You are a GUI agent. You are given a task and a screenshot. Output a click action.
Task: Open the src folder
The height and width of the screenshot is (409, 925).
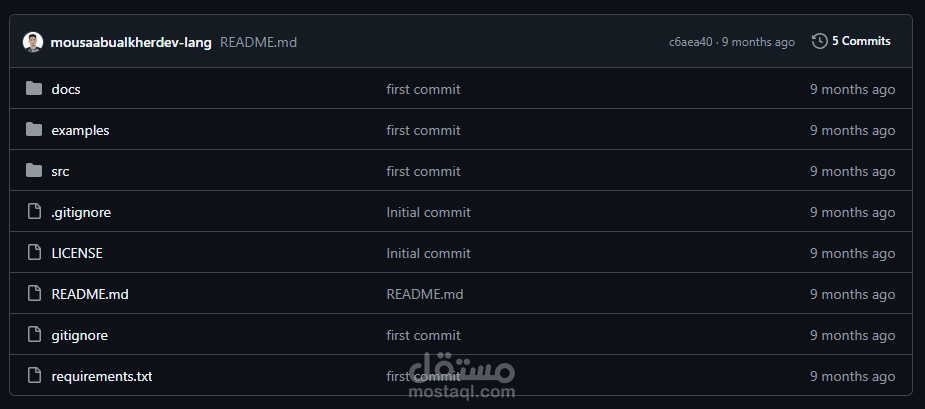tap(60, 172)
